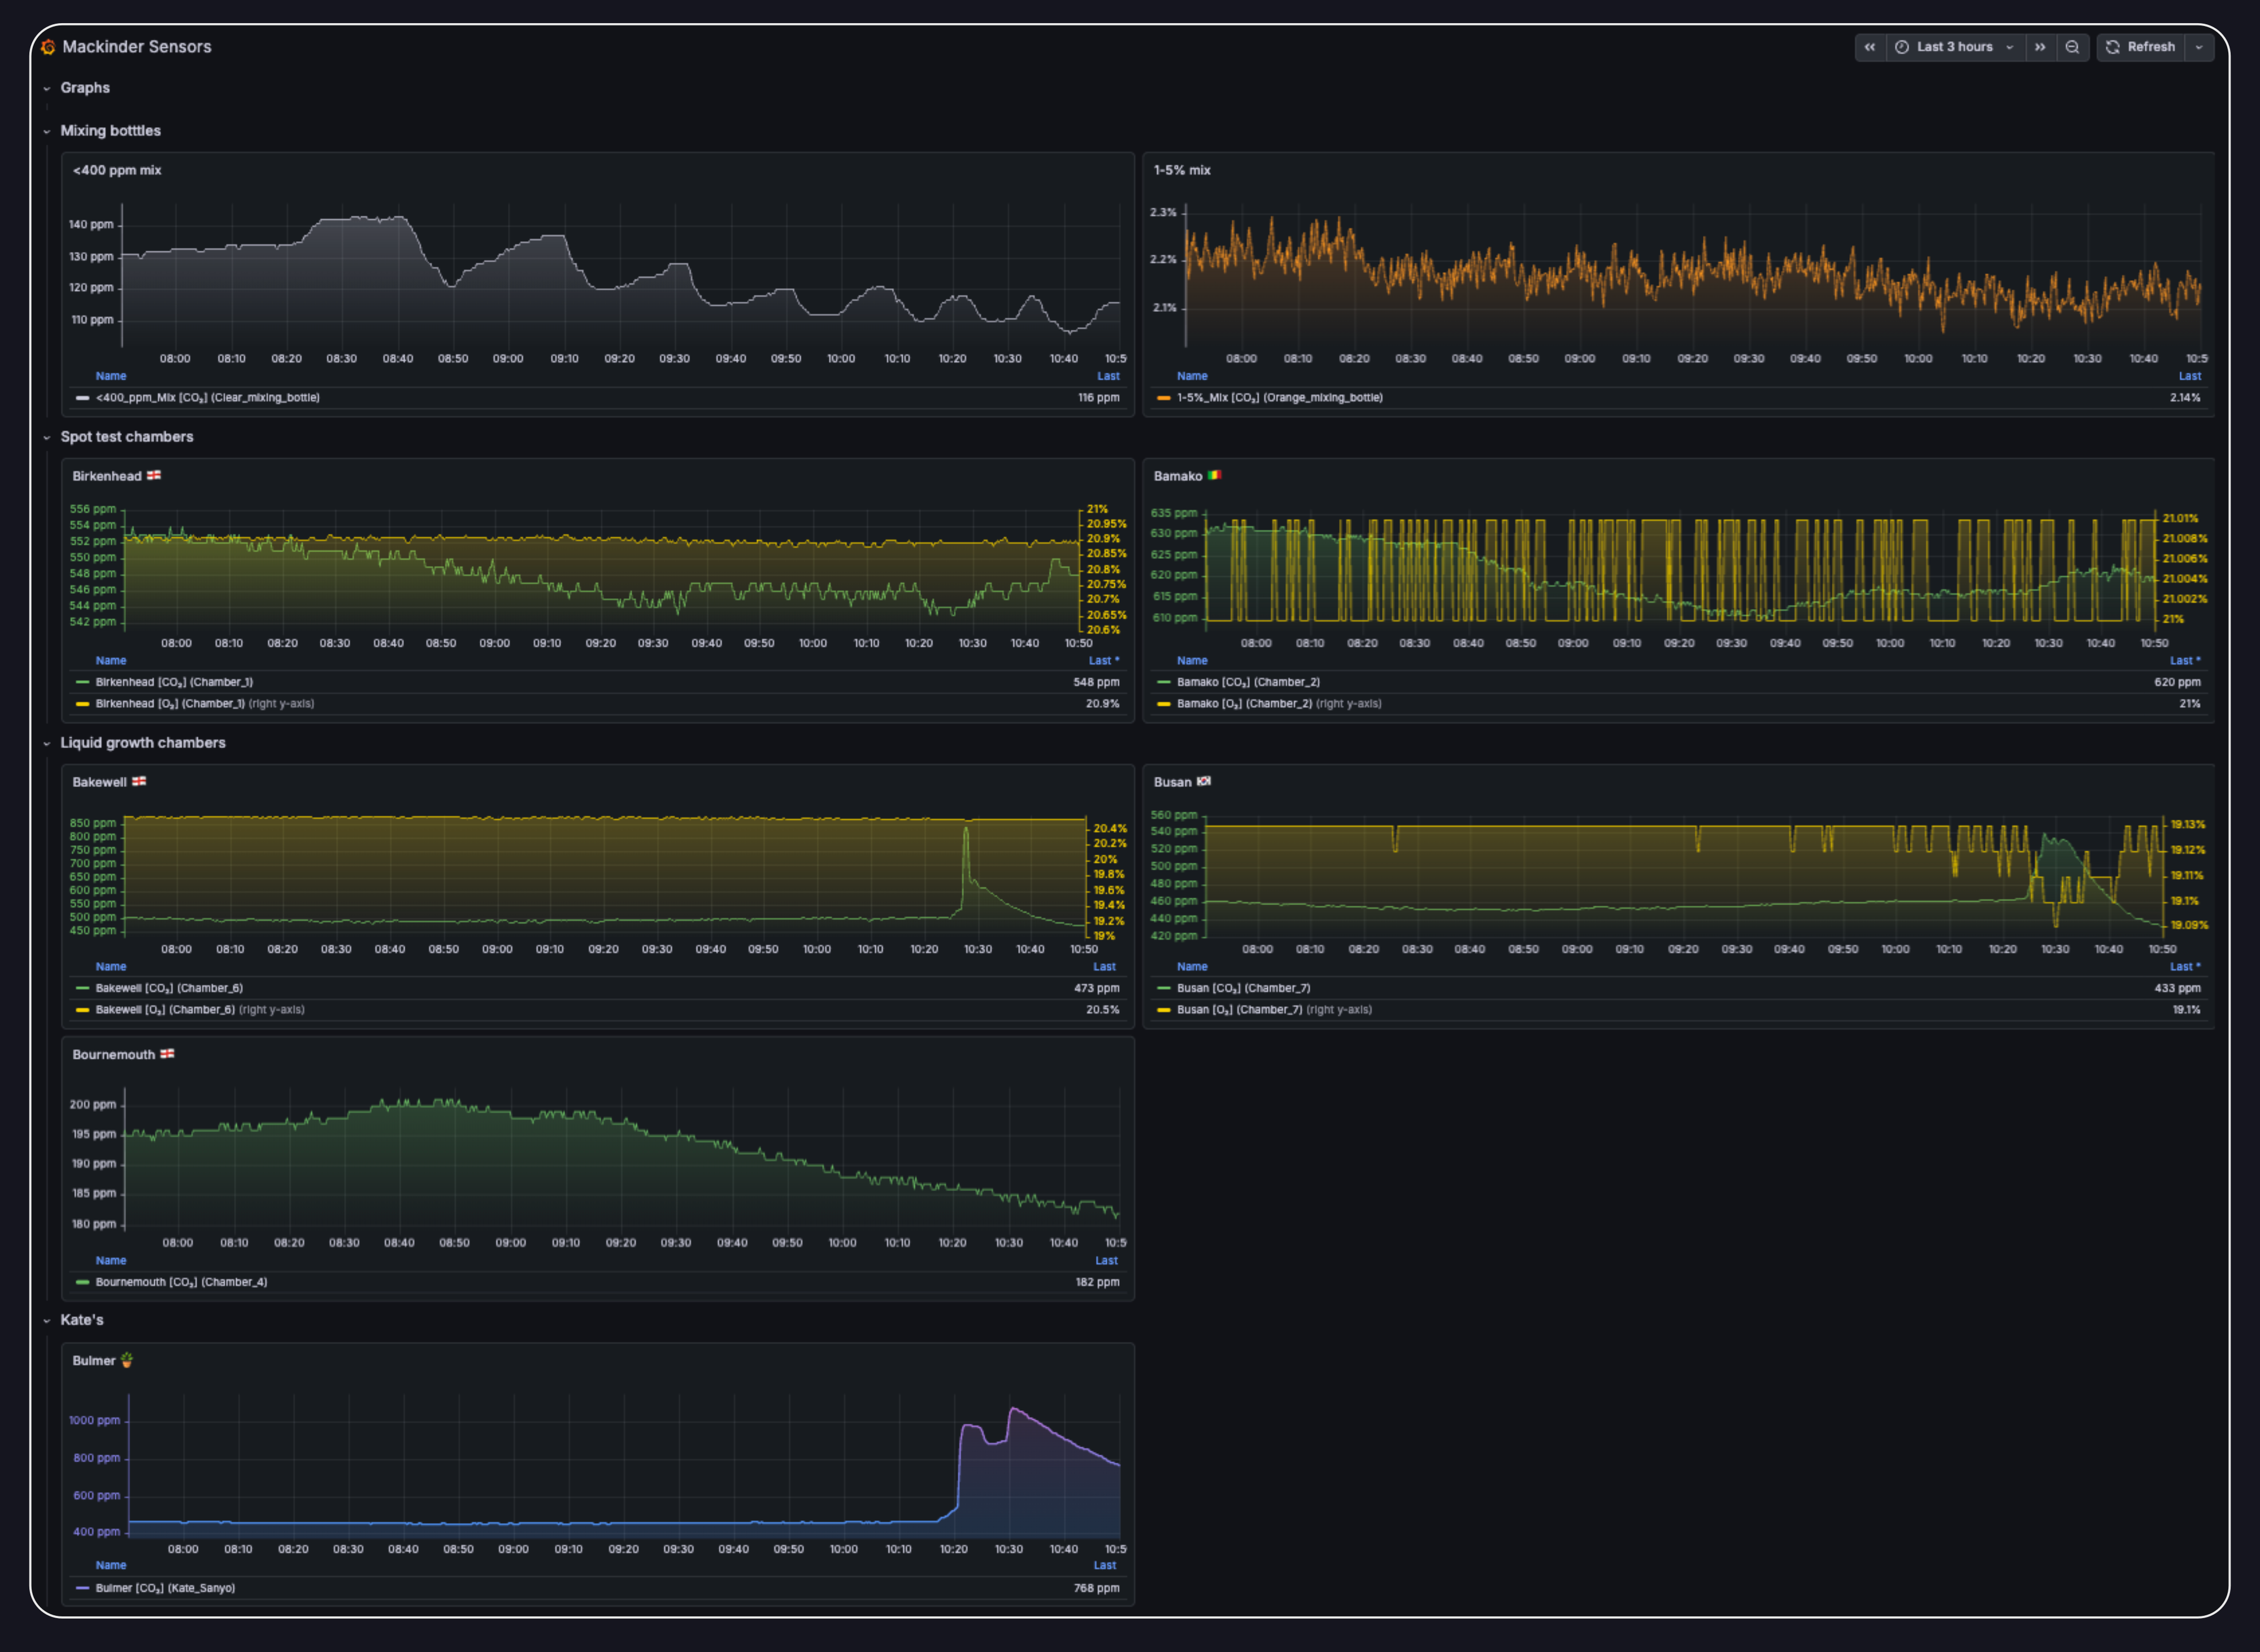This screenshot has height=1652, width=2260.
Task: Click the Grafana logo icon
Action: coord(48,47)
